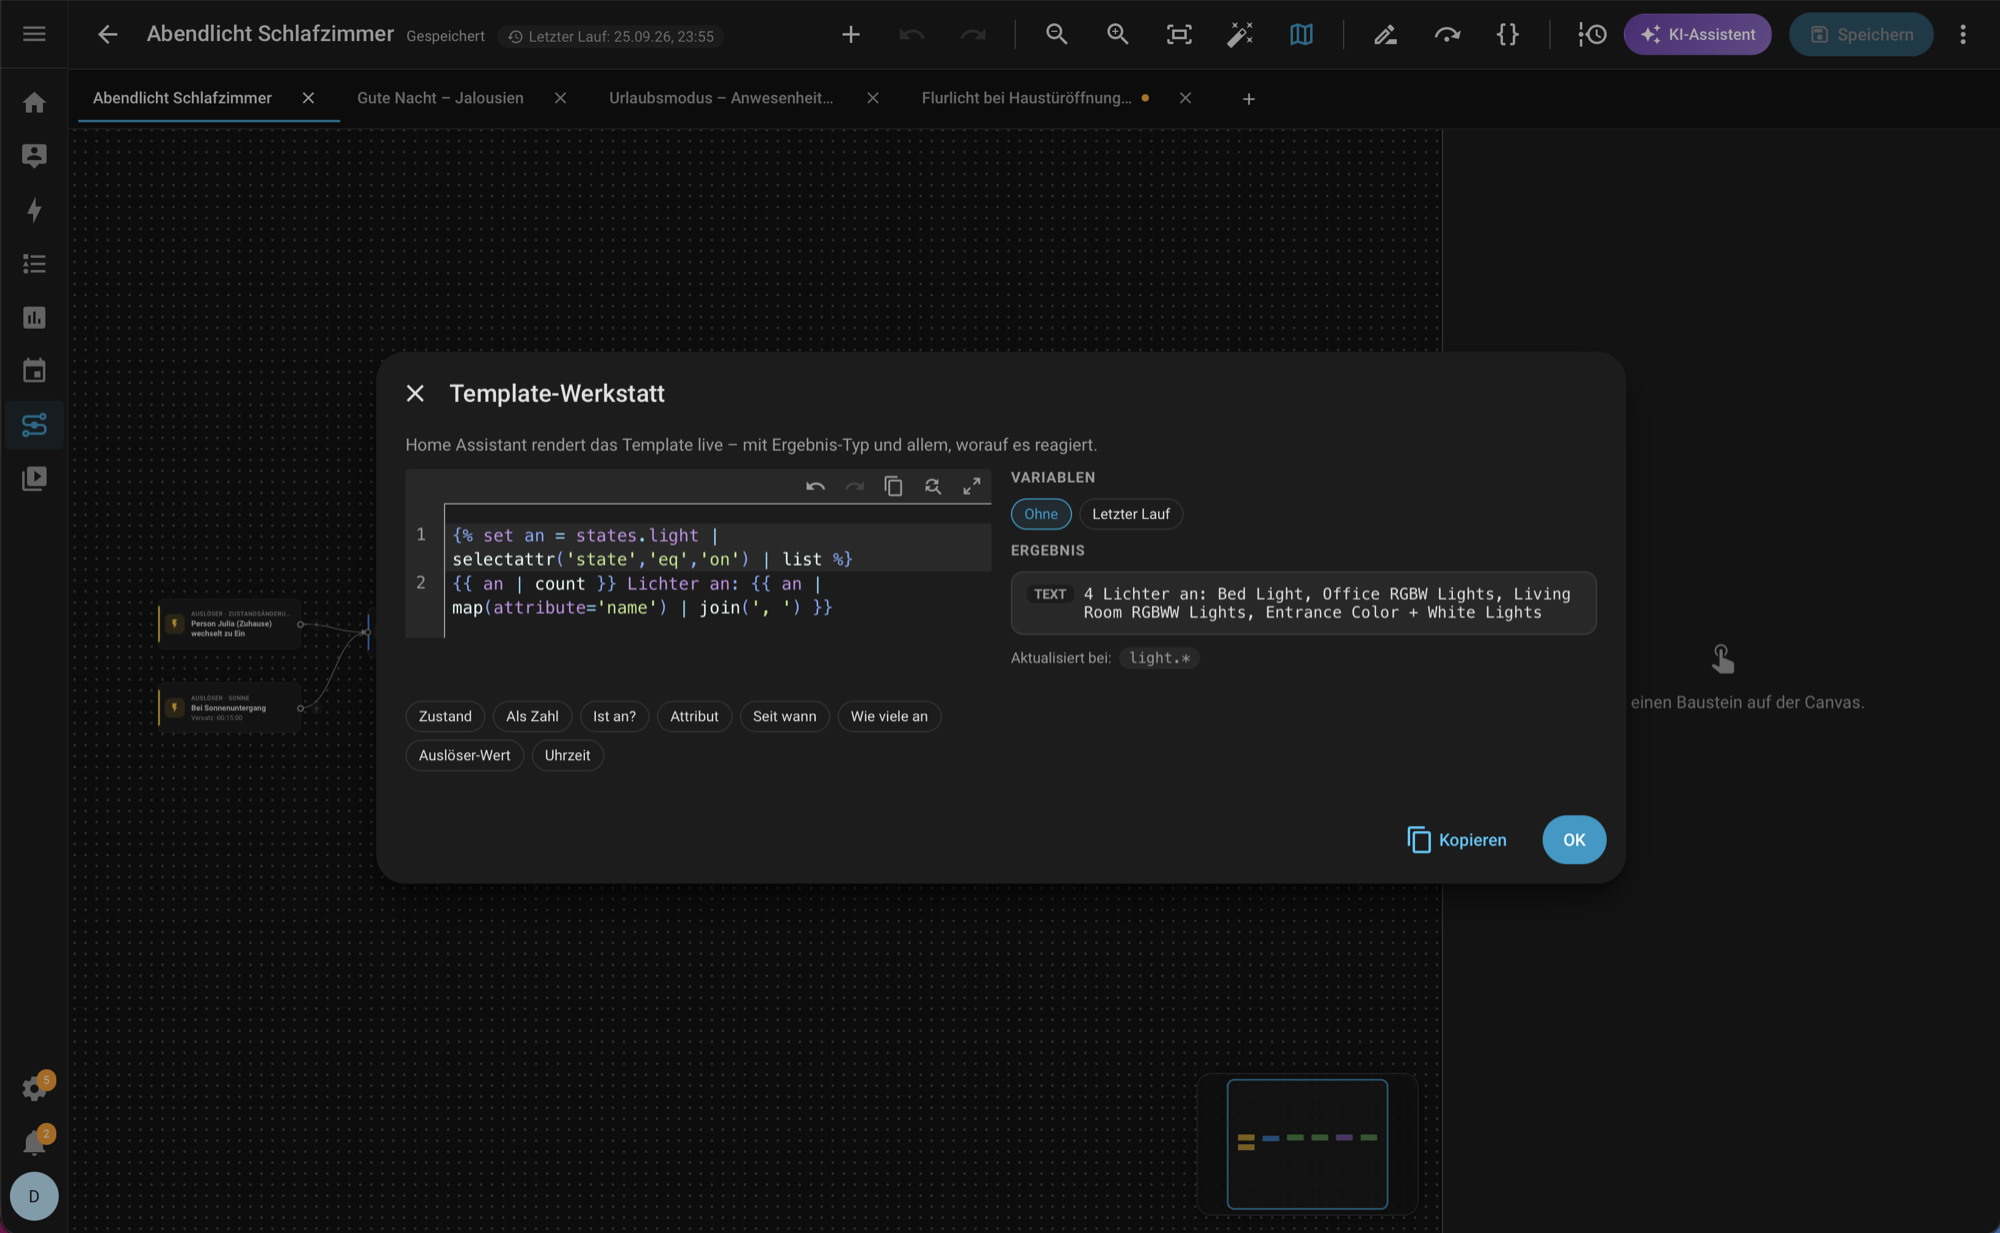Select the pencil edit icon in toolbar
2000x1233 pixels.
click(1385, 34)
